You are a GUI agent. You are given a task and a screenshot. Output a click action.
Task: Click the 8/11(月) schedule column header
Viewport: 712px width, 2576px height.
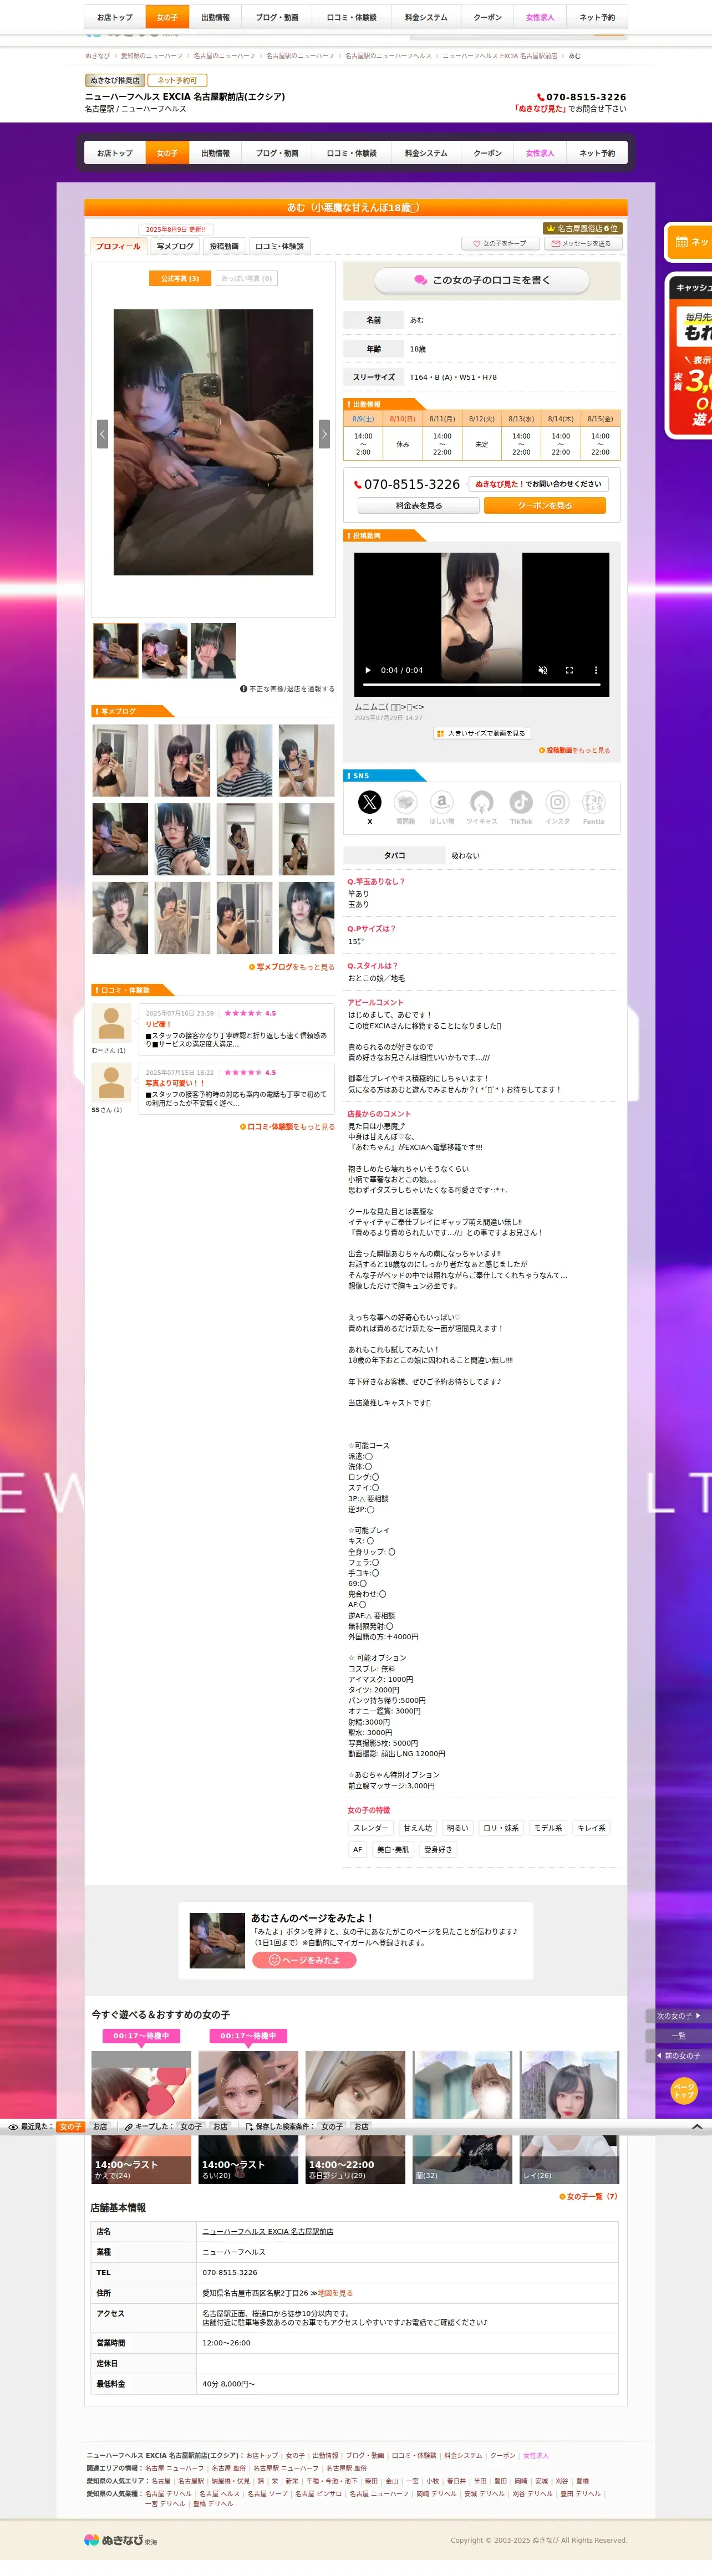click(x=442, y=419)
